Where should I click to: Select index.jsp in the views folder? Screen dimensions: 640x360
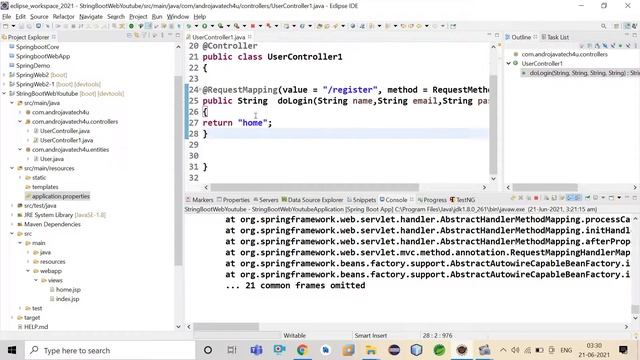coord(64,299)
